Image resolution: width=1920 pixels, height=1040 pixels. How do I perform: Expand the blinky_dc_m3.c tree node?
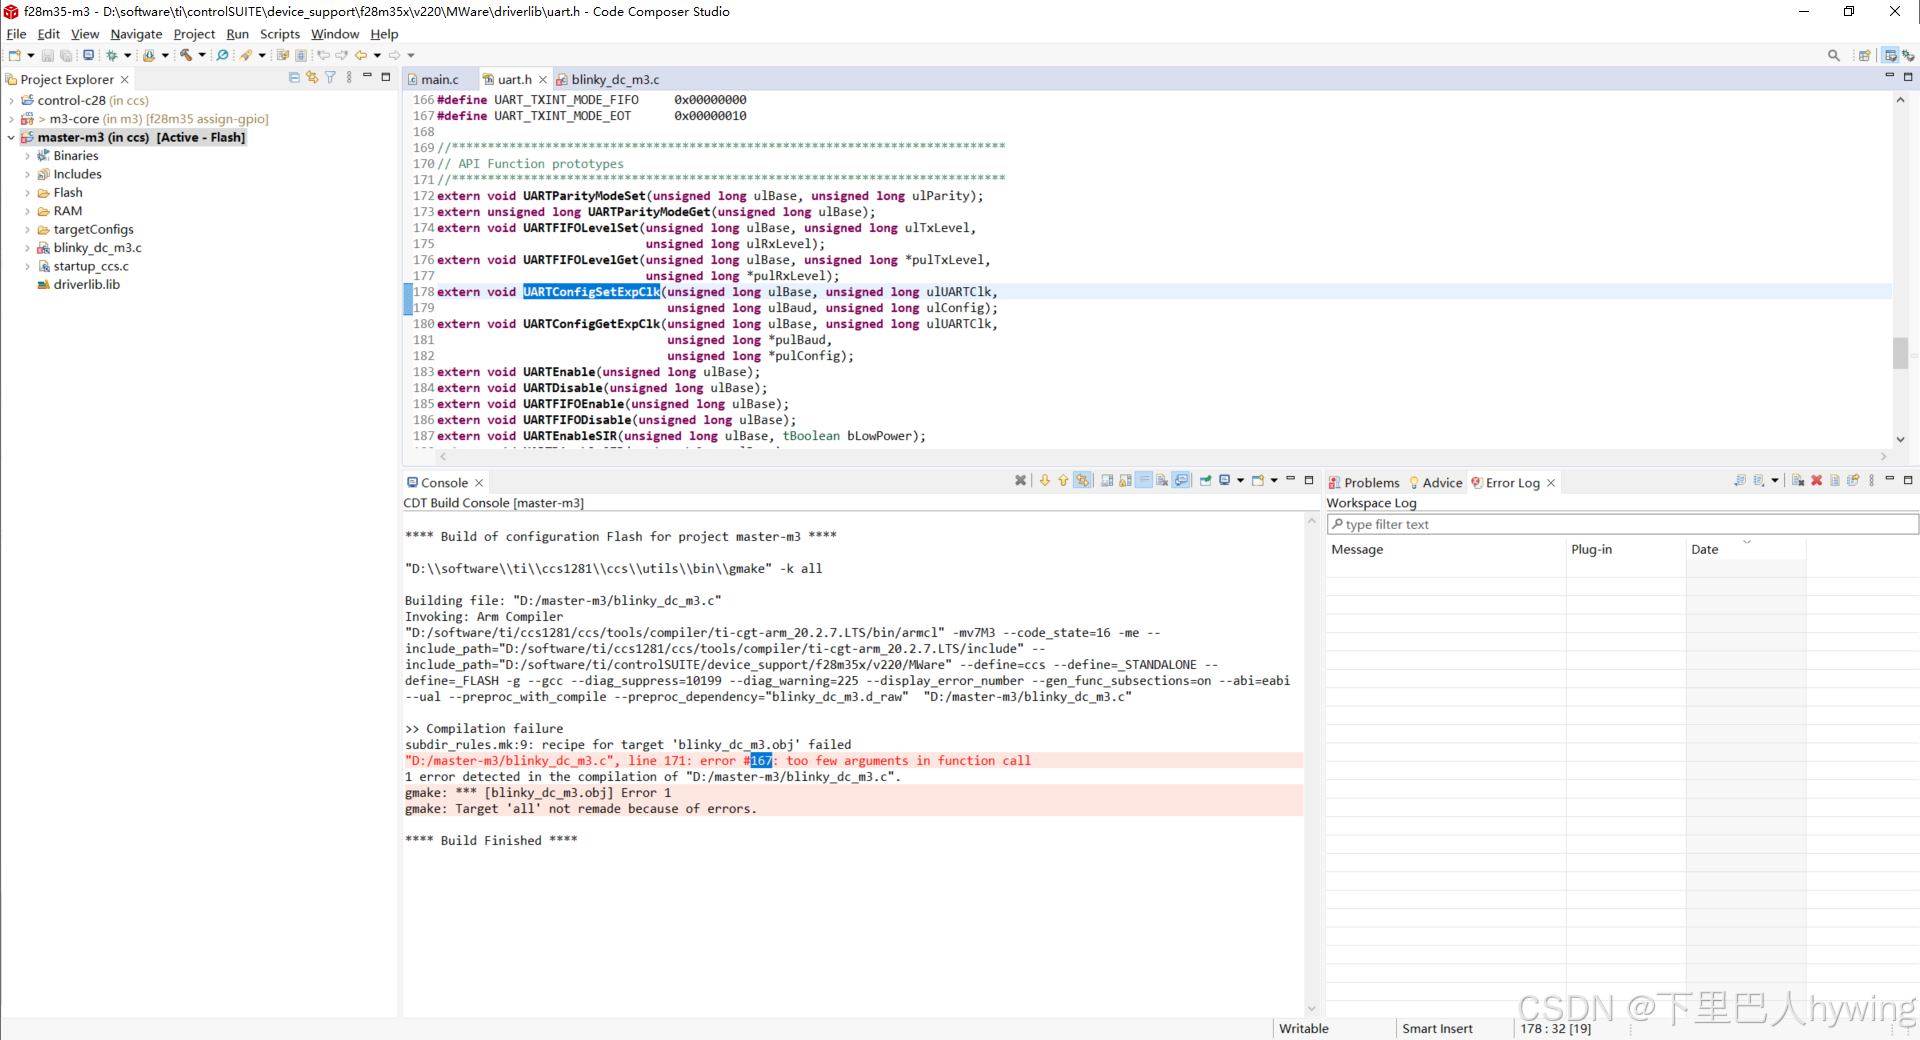(x=27, y=248)
